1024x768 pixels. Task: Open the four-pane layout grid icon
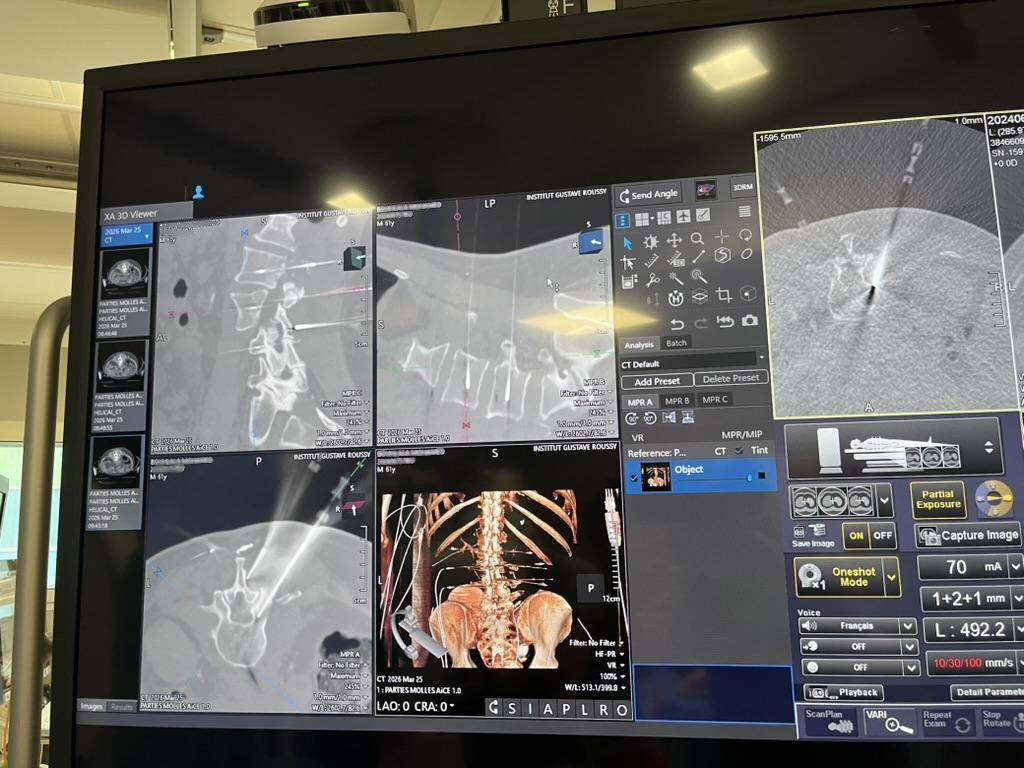click(x=643, y=219)
